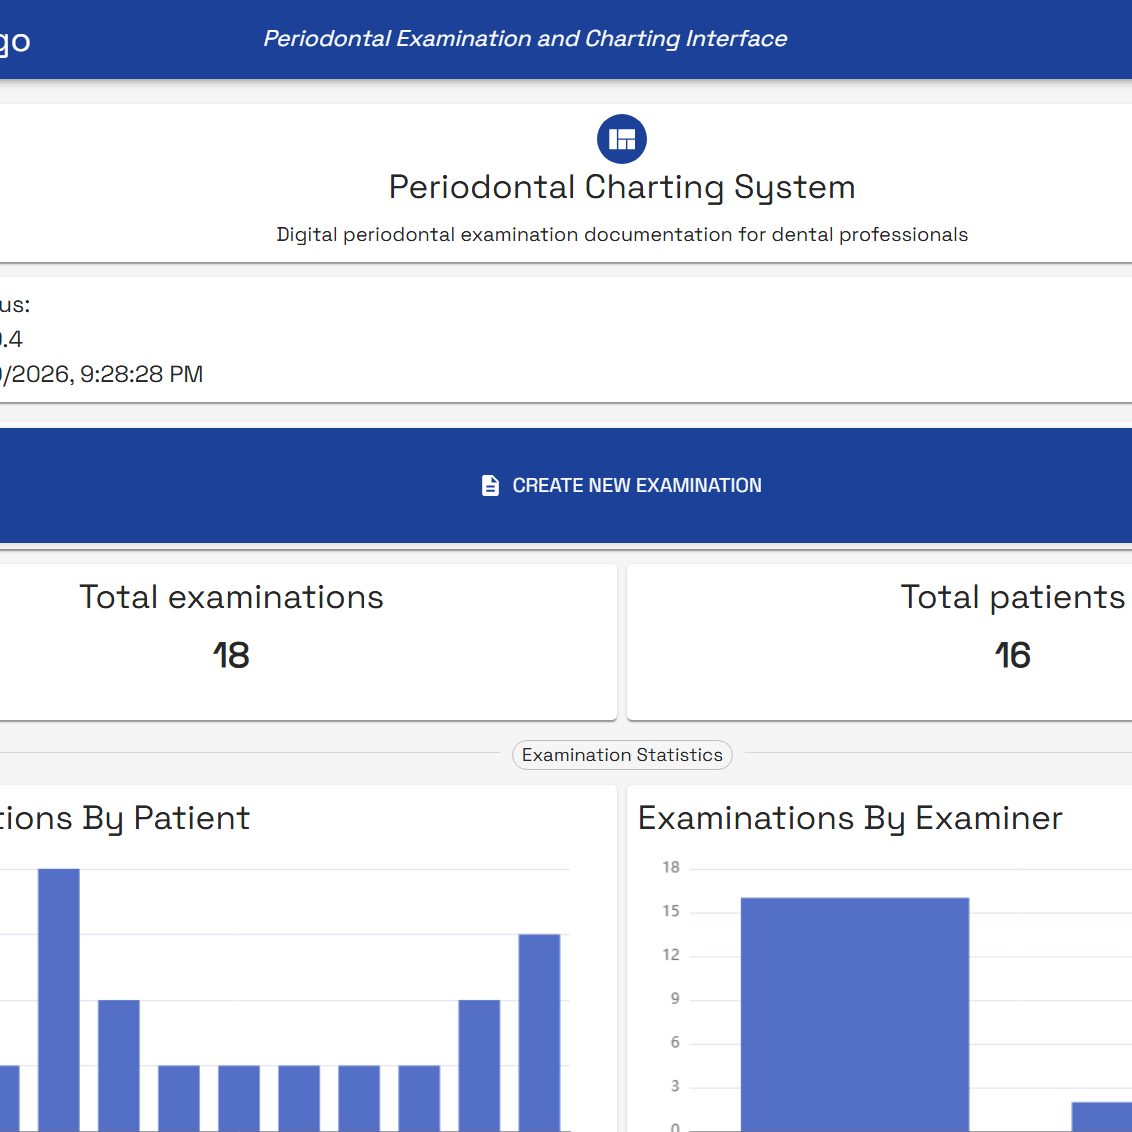Select the tallest bar in By Patient chart
This screenshot has height=1132, width=1132.
click(x=59, y=1000)
